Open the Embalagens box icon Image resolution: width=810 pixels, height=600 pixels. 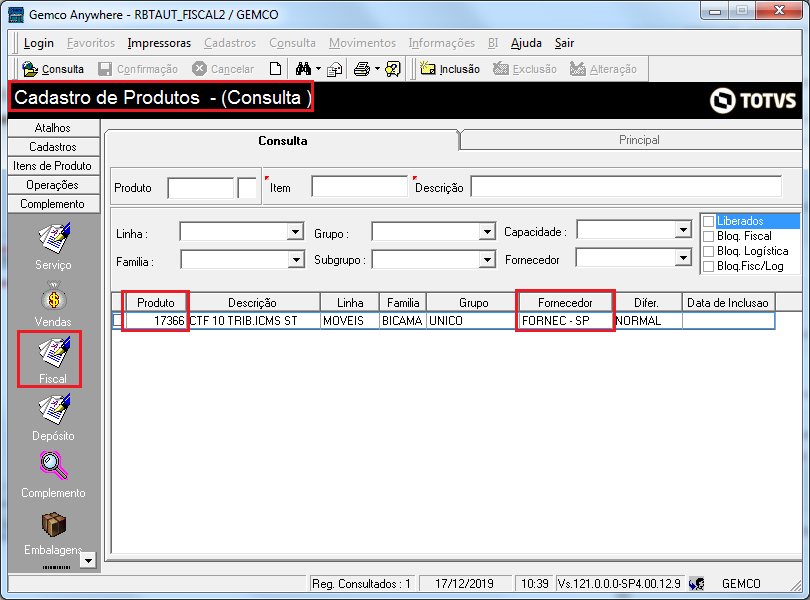click(53, 533)
